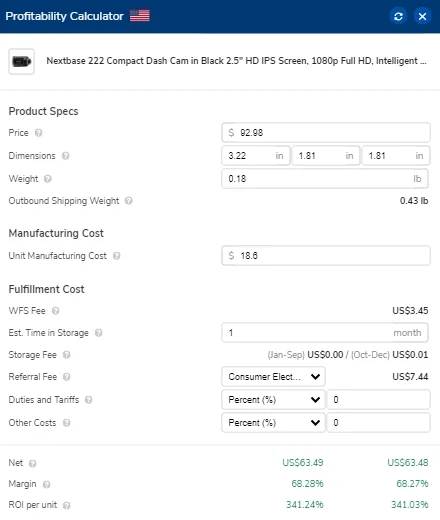Click the help icon beside Dimensions
Viewport: 440px width, 520px height.
(66, 156)
